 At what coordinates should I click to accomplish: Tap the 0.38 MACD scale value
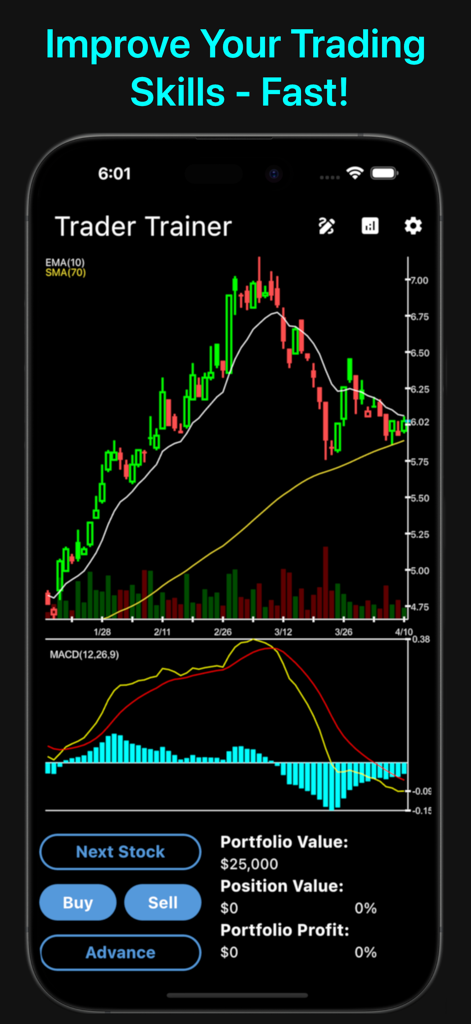420,640
